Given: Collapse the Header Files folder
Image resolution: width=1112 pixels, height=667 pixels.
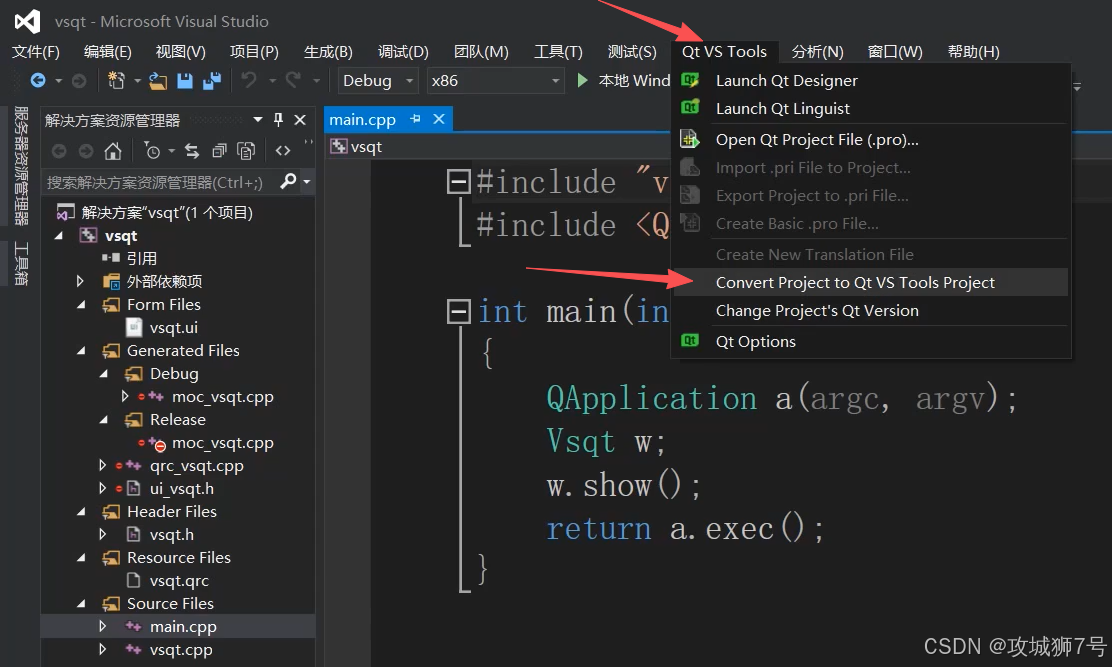Looking at the screenshot, I should pyautogui.click(x=80, y=512).
